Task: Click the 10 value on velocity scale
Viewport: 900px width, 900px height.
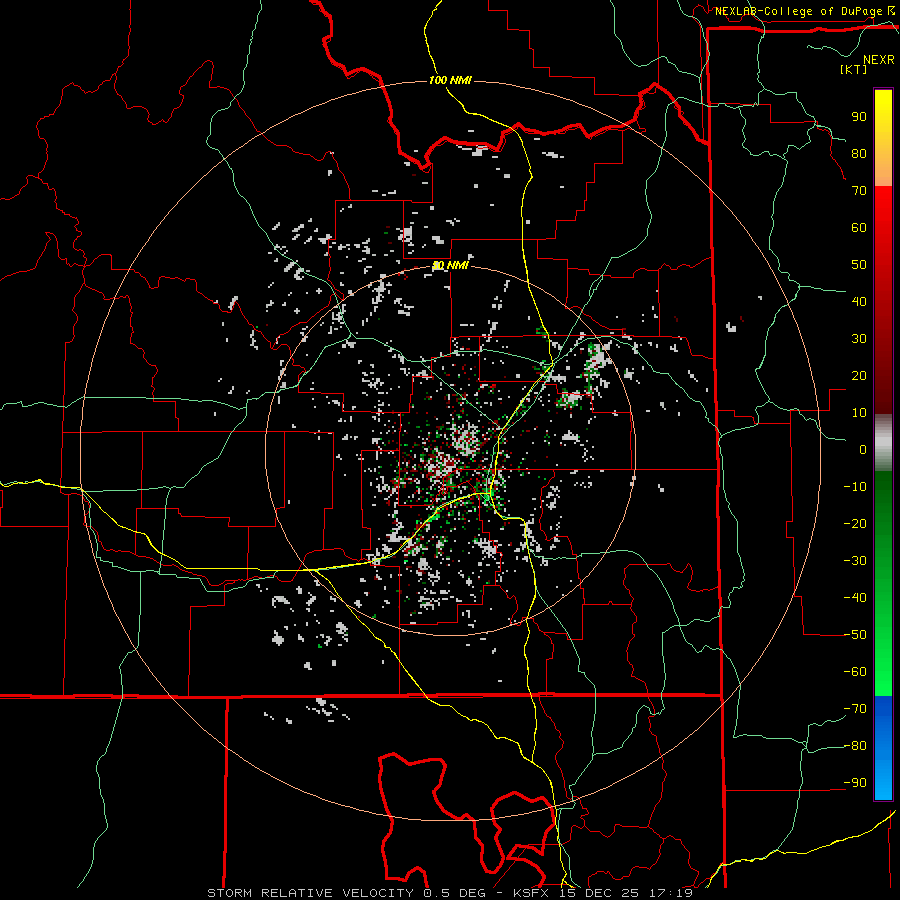Action: pyautogui.click(x=859, y=413)
